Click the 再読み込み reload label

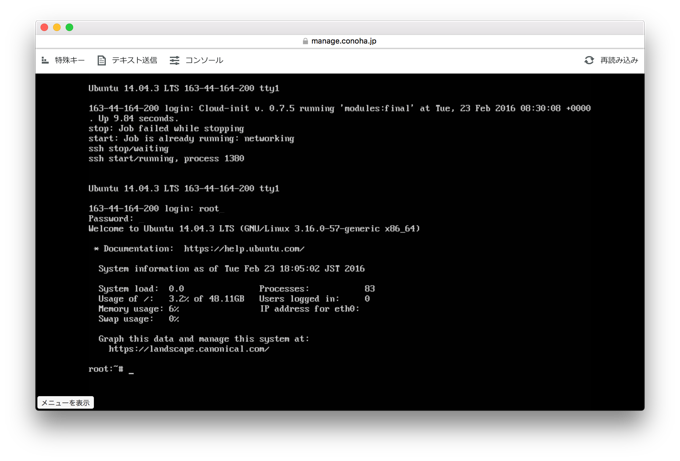click(619, 60)
